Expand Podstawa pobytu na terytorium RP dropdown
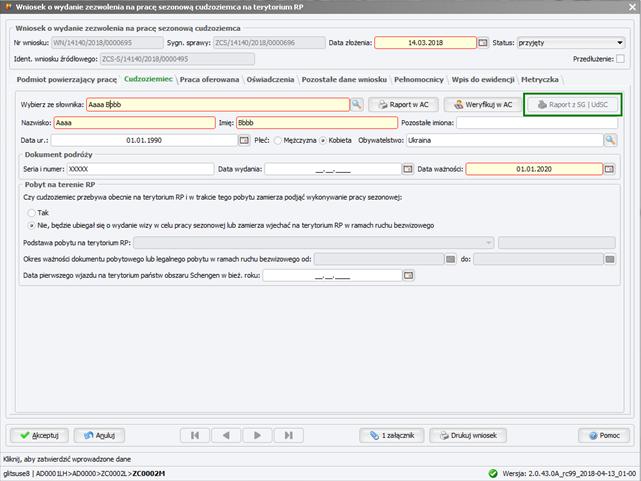The height and width of the screenshot is (481, 641). [x=314, y=243]
